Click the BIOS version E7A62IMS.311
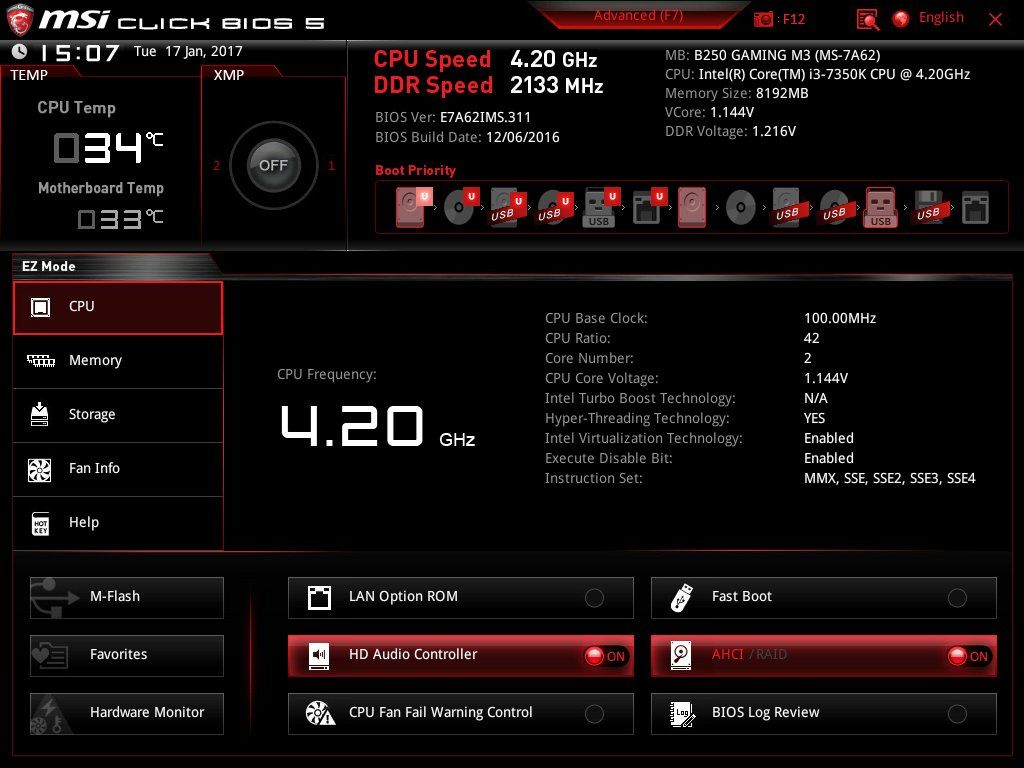 point(485,118)
